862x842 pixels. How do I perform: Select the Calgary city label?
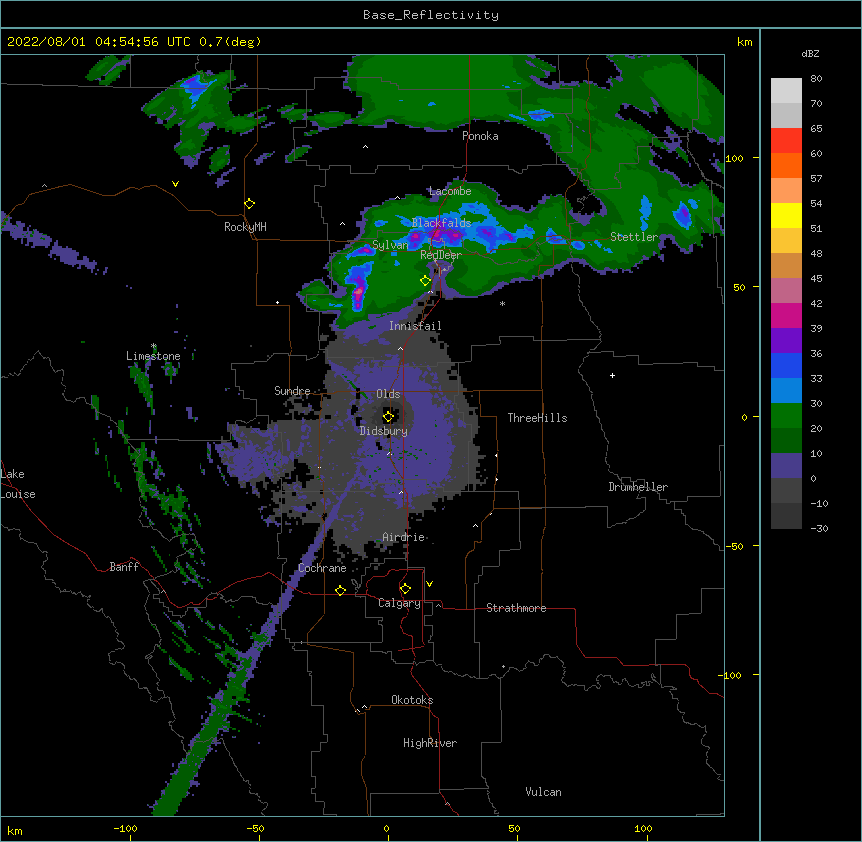(x=400, y=603)
